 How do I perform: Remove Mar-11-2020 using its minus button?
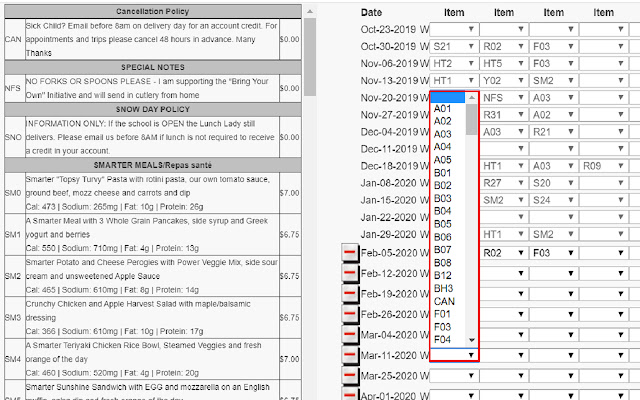[x=350, y=355]
